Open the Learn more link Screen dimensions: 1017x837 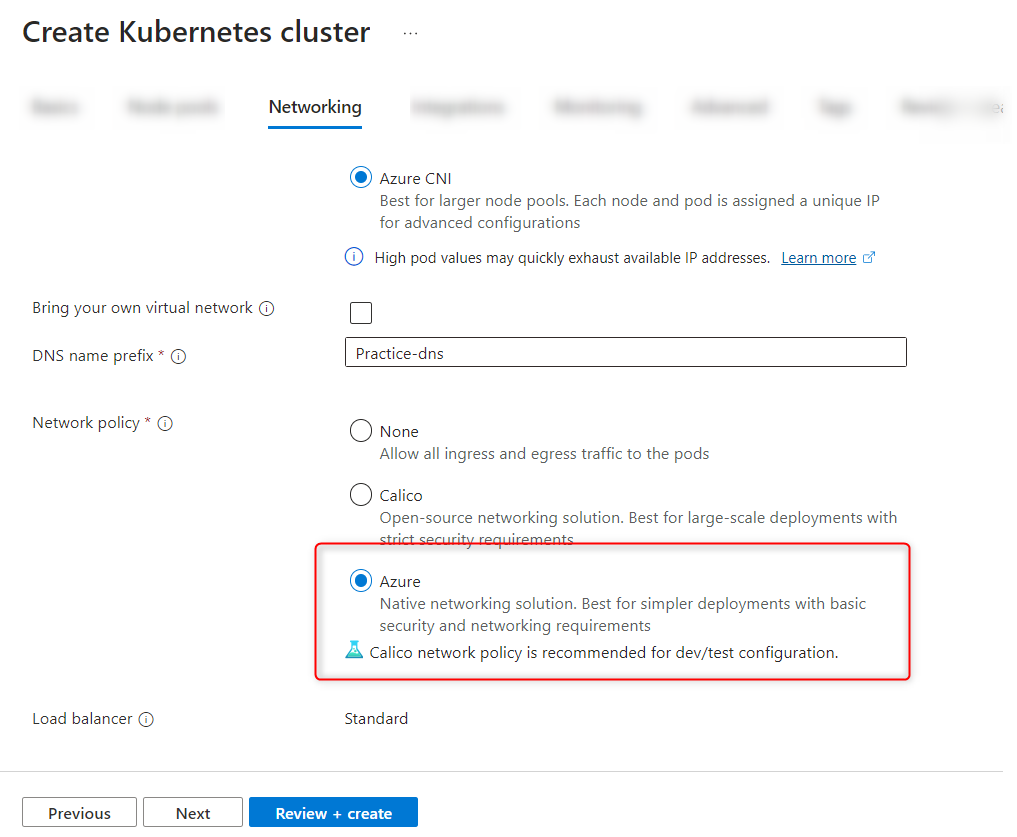pyautogui.click(x=818, y=258)
